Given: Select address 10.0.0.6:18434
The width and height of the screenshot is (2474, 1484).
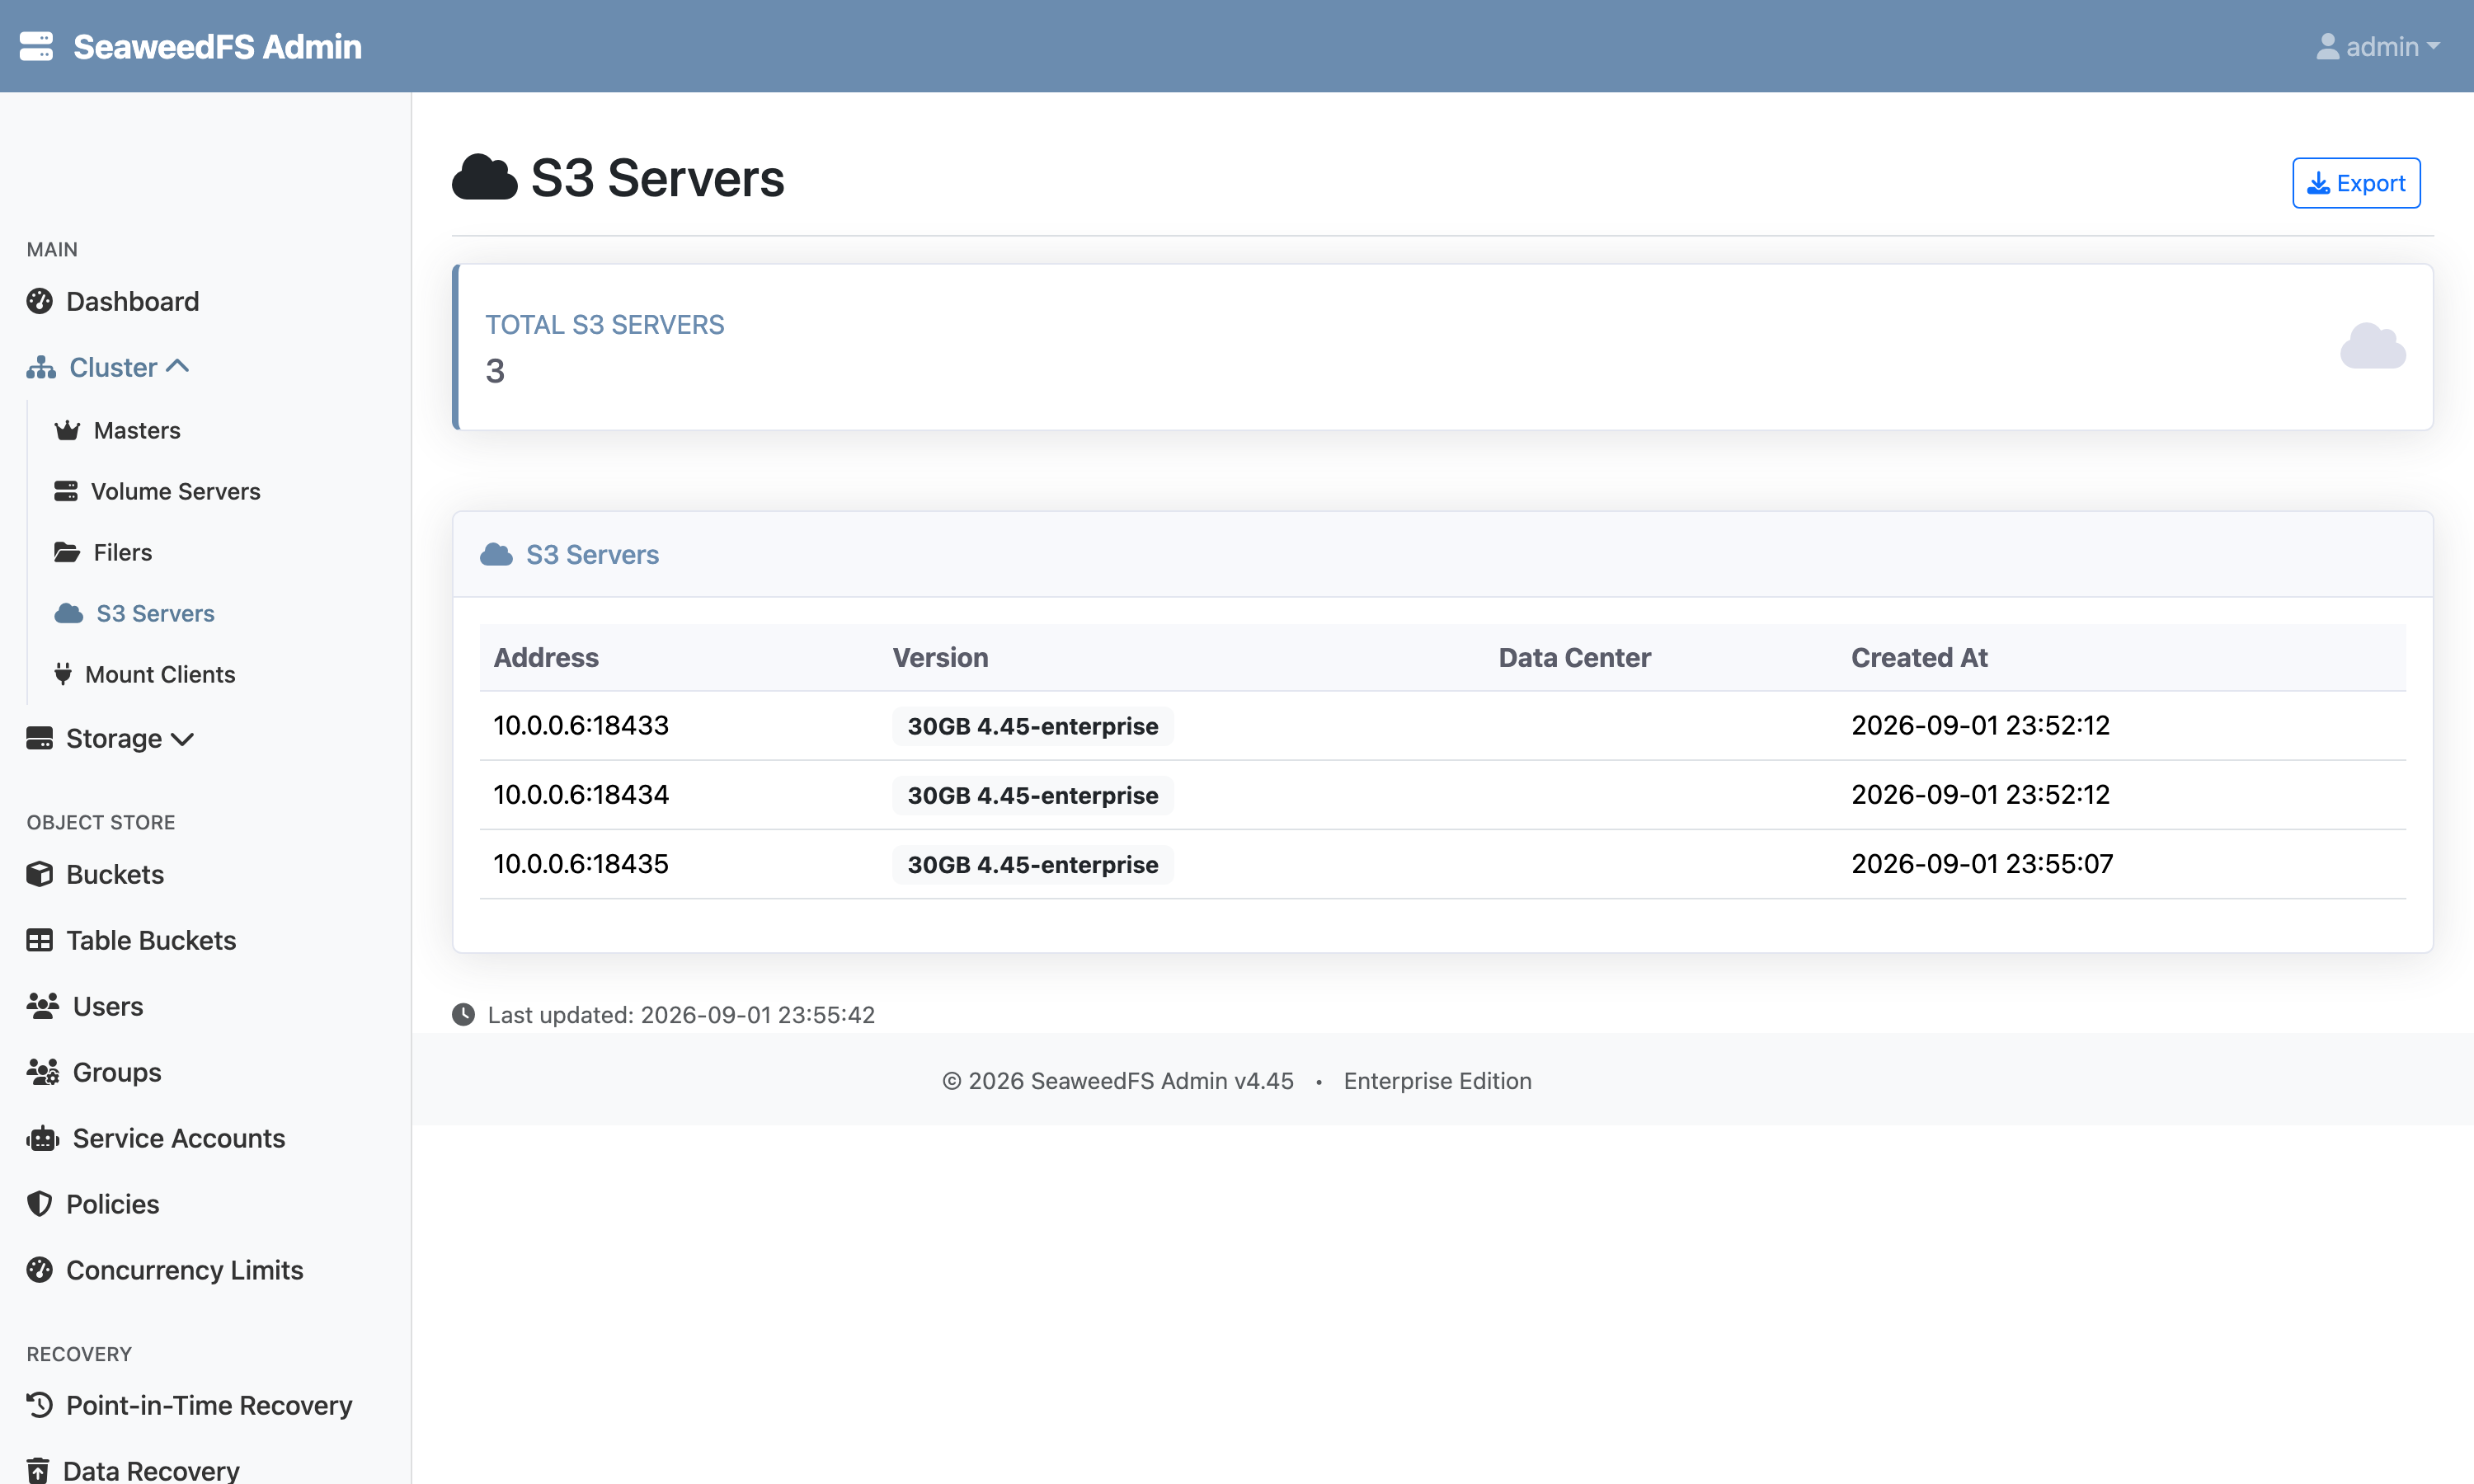Looking at the screenshot, I should [x=581, y=794].
